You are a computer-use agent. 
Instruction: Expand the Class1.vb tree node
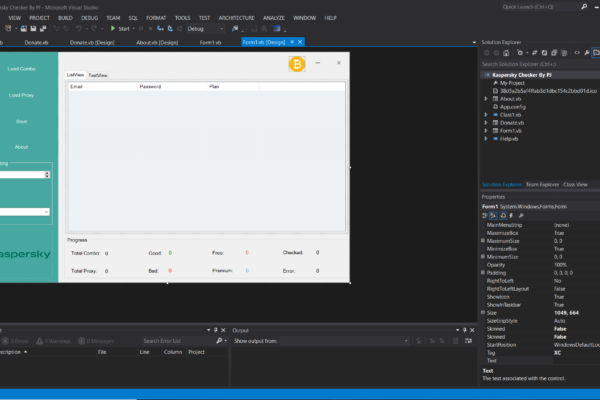click(486, 115)
